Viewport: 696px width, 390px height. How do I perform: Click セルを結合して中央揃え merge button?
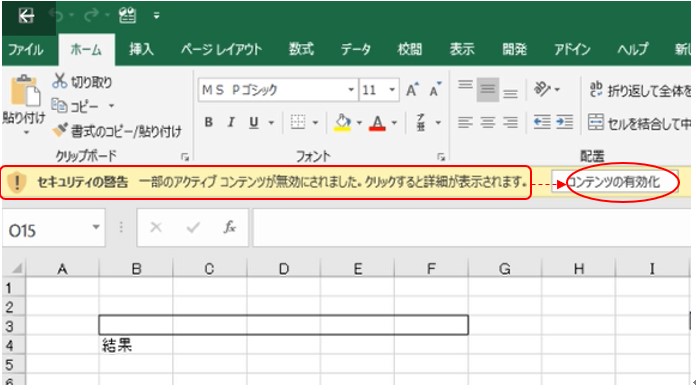pyautogui.click(x=640, y=123)
